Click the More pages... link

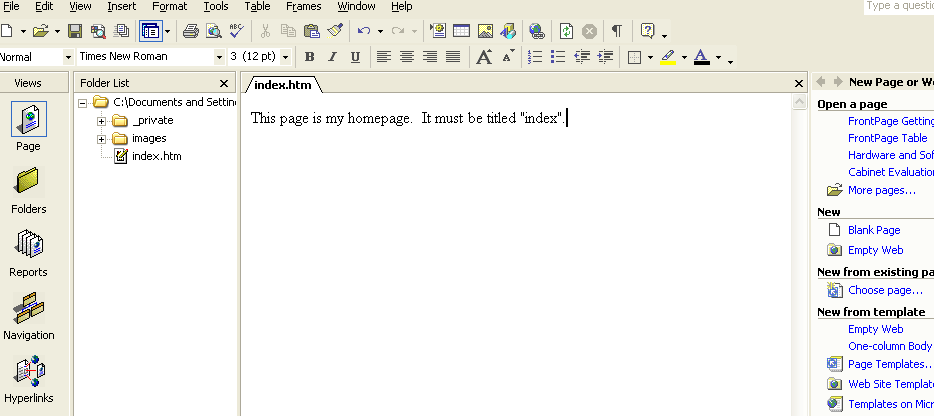(x=881, y=190)
